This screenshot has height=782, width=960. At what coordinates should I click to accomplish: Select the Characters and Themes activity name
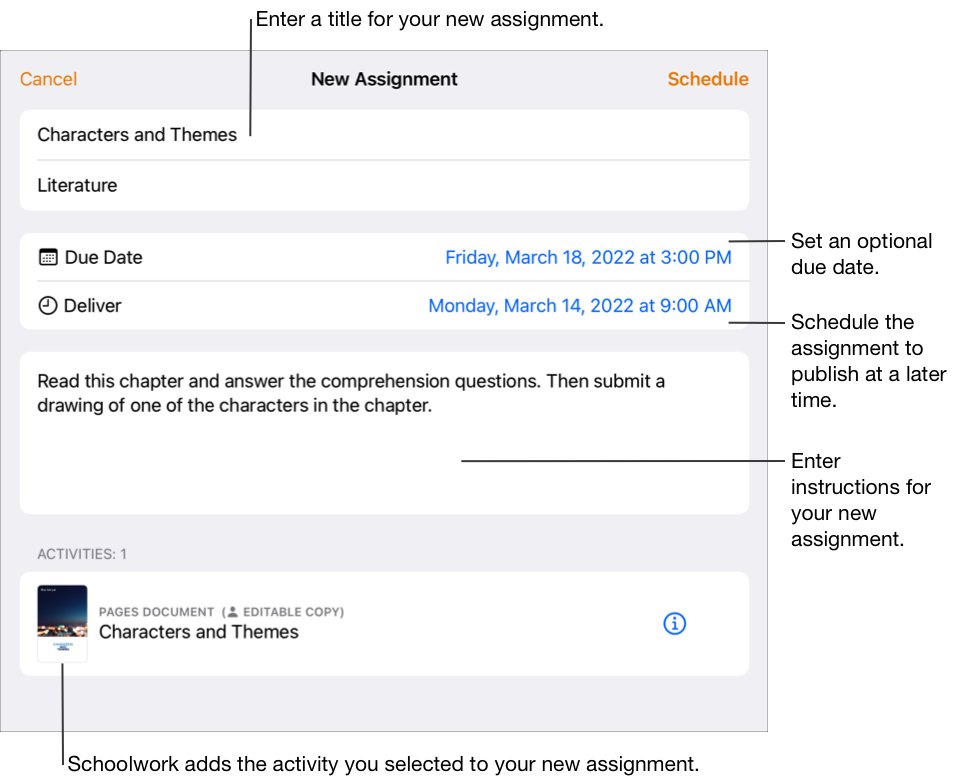(198, 632)
